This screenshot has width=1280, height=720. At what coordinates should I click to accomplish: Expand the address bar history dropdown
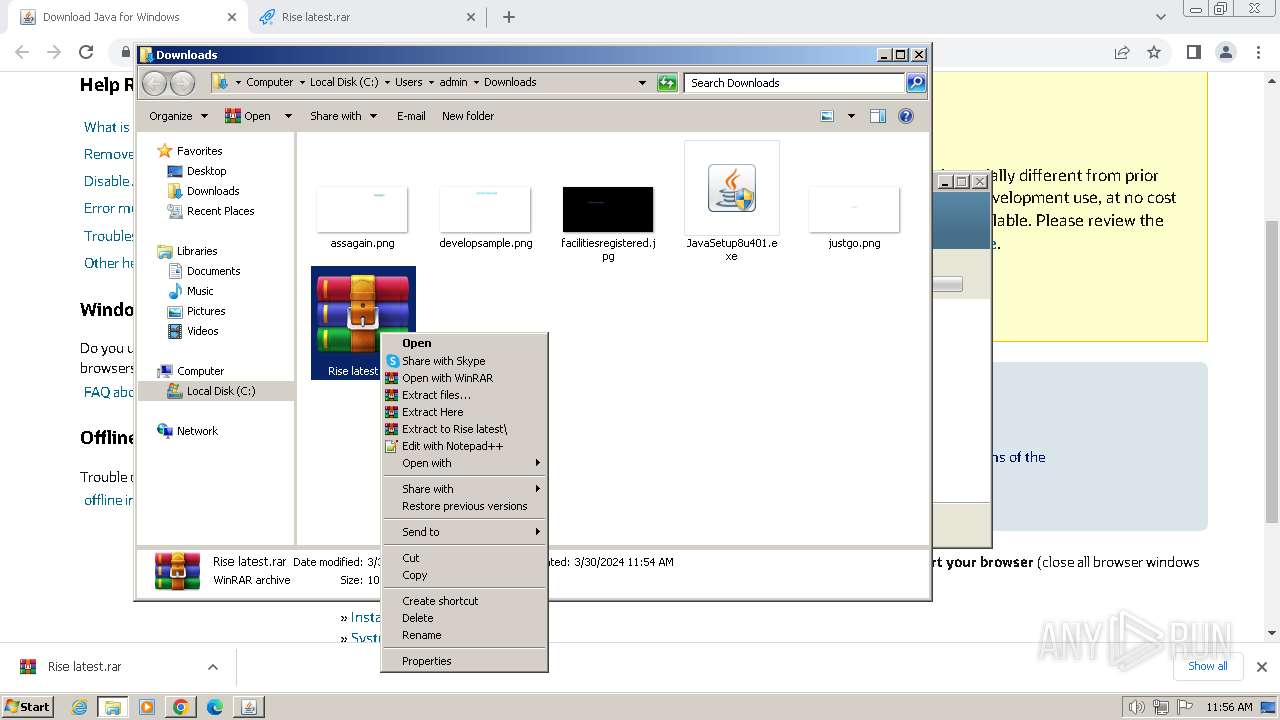coord(642,83)
